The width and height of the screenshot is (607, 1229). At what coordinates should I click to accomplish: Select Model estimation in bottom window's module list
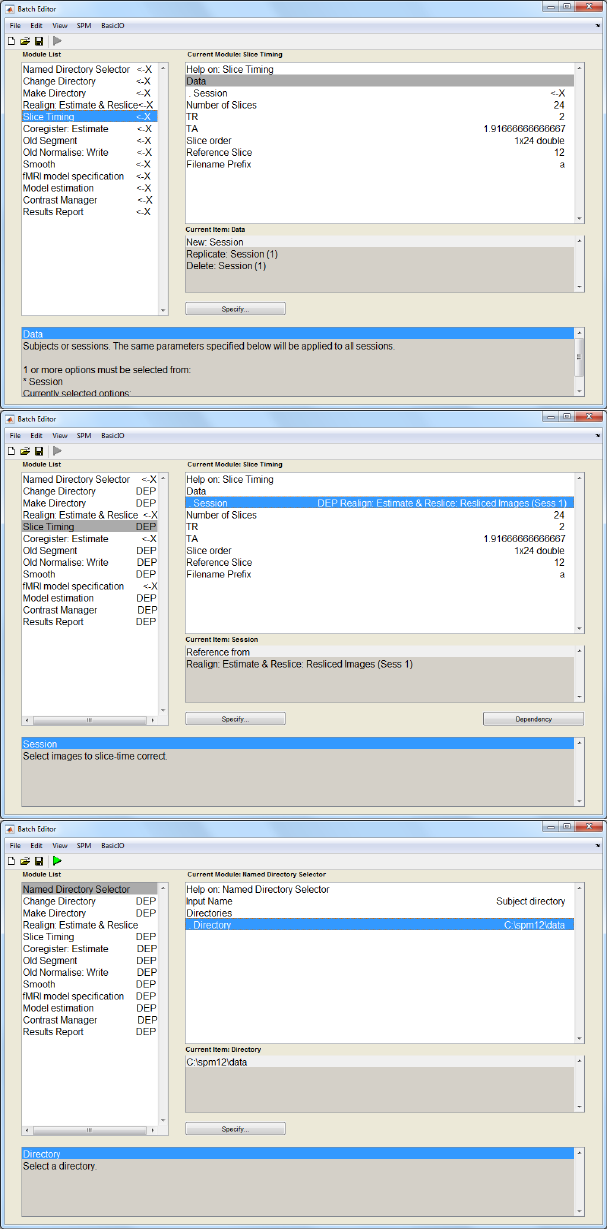click(x=89, y=1008)
